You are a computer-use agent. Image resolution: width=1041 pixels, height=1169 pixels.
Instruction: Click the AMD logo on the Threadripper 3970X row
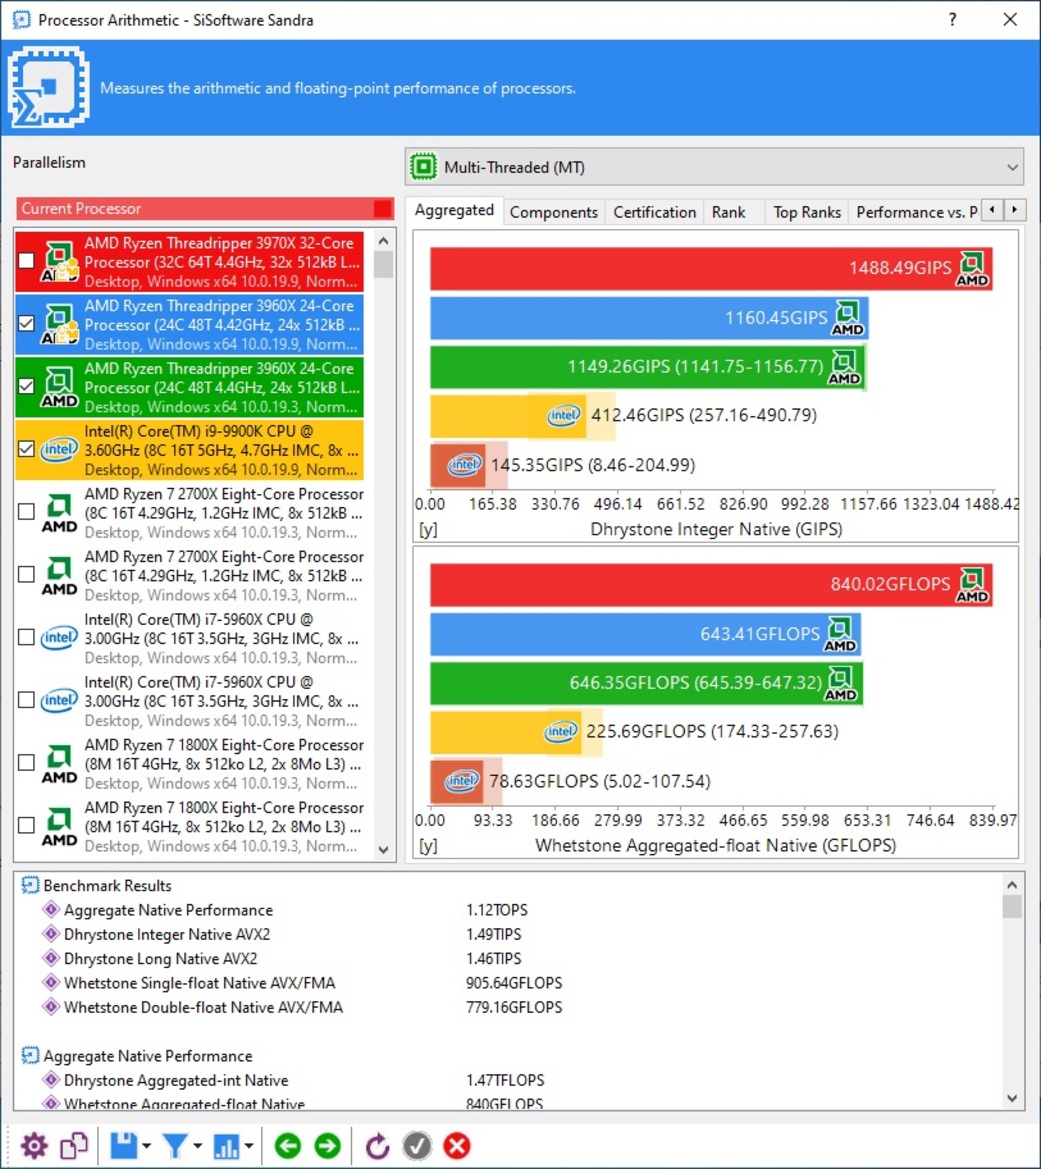(x=59, y=261)
